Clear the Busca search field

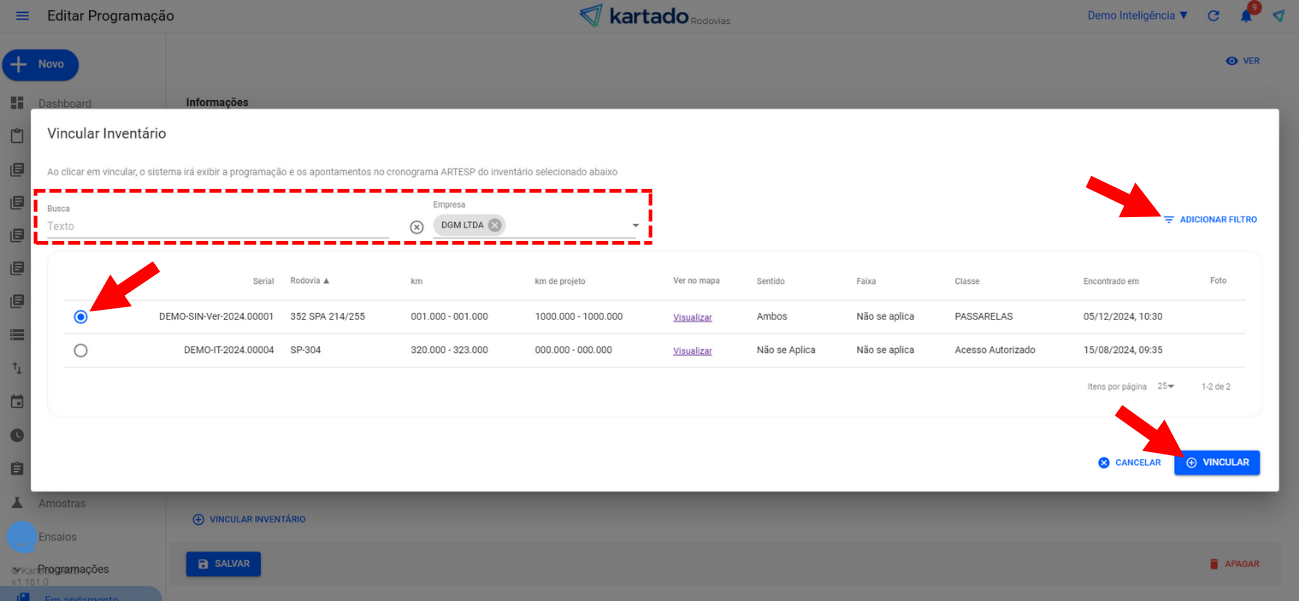pos(417,227)
